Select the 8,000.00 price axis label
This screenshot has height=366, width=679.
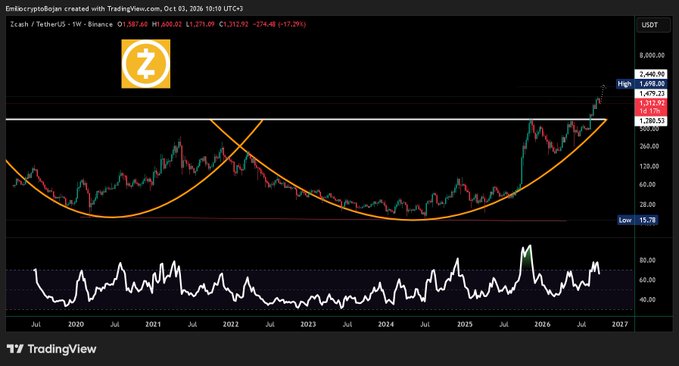coord(652,55)
